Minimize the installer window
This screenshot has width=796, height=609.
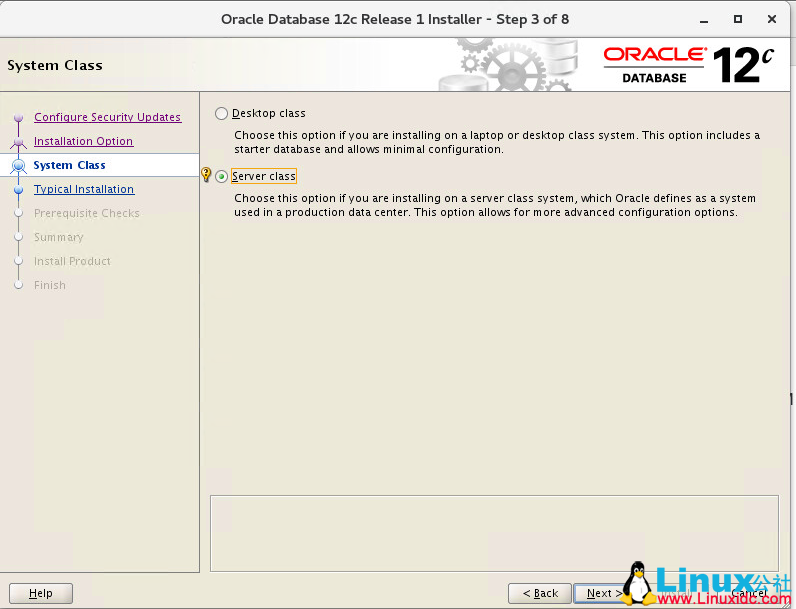[704, 20]
